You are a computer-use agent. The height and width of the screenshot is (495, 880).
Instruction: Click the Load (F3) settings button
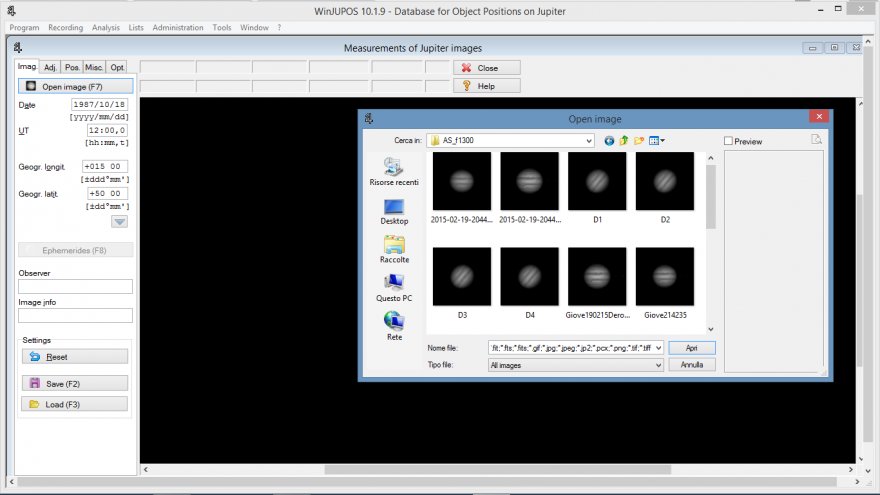tap(75, 404)
